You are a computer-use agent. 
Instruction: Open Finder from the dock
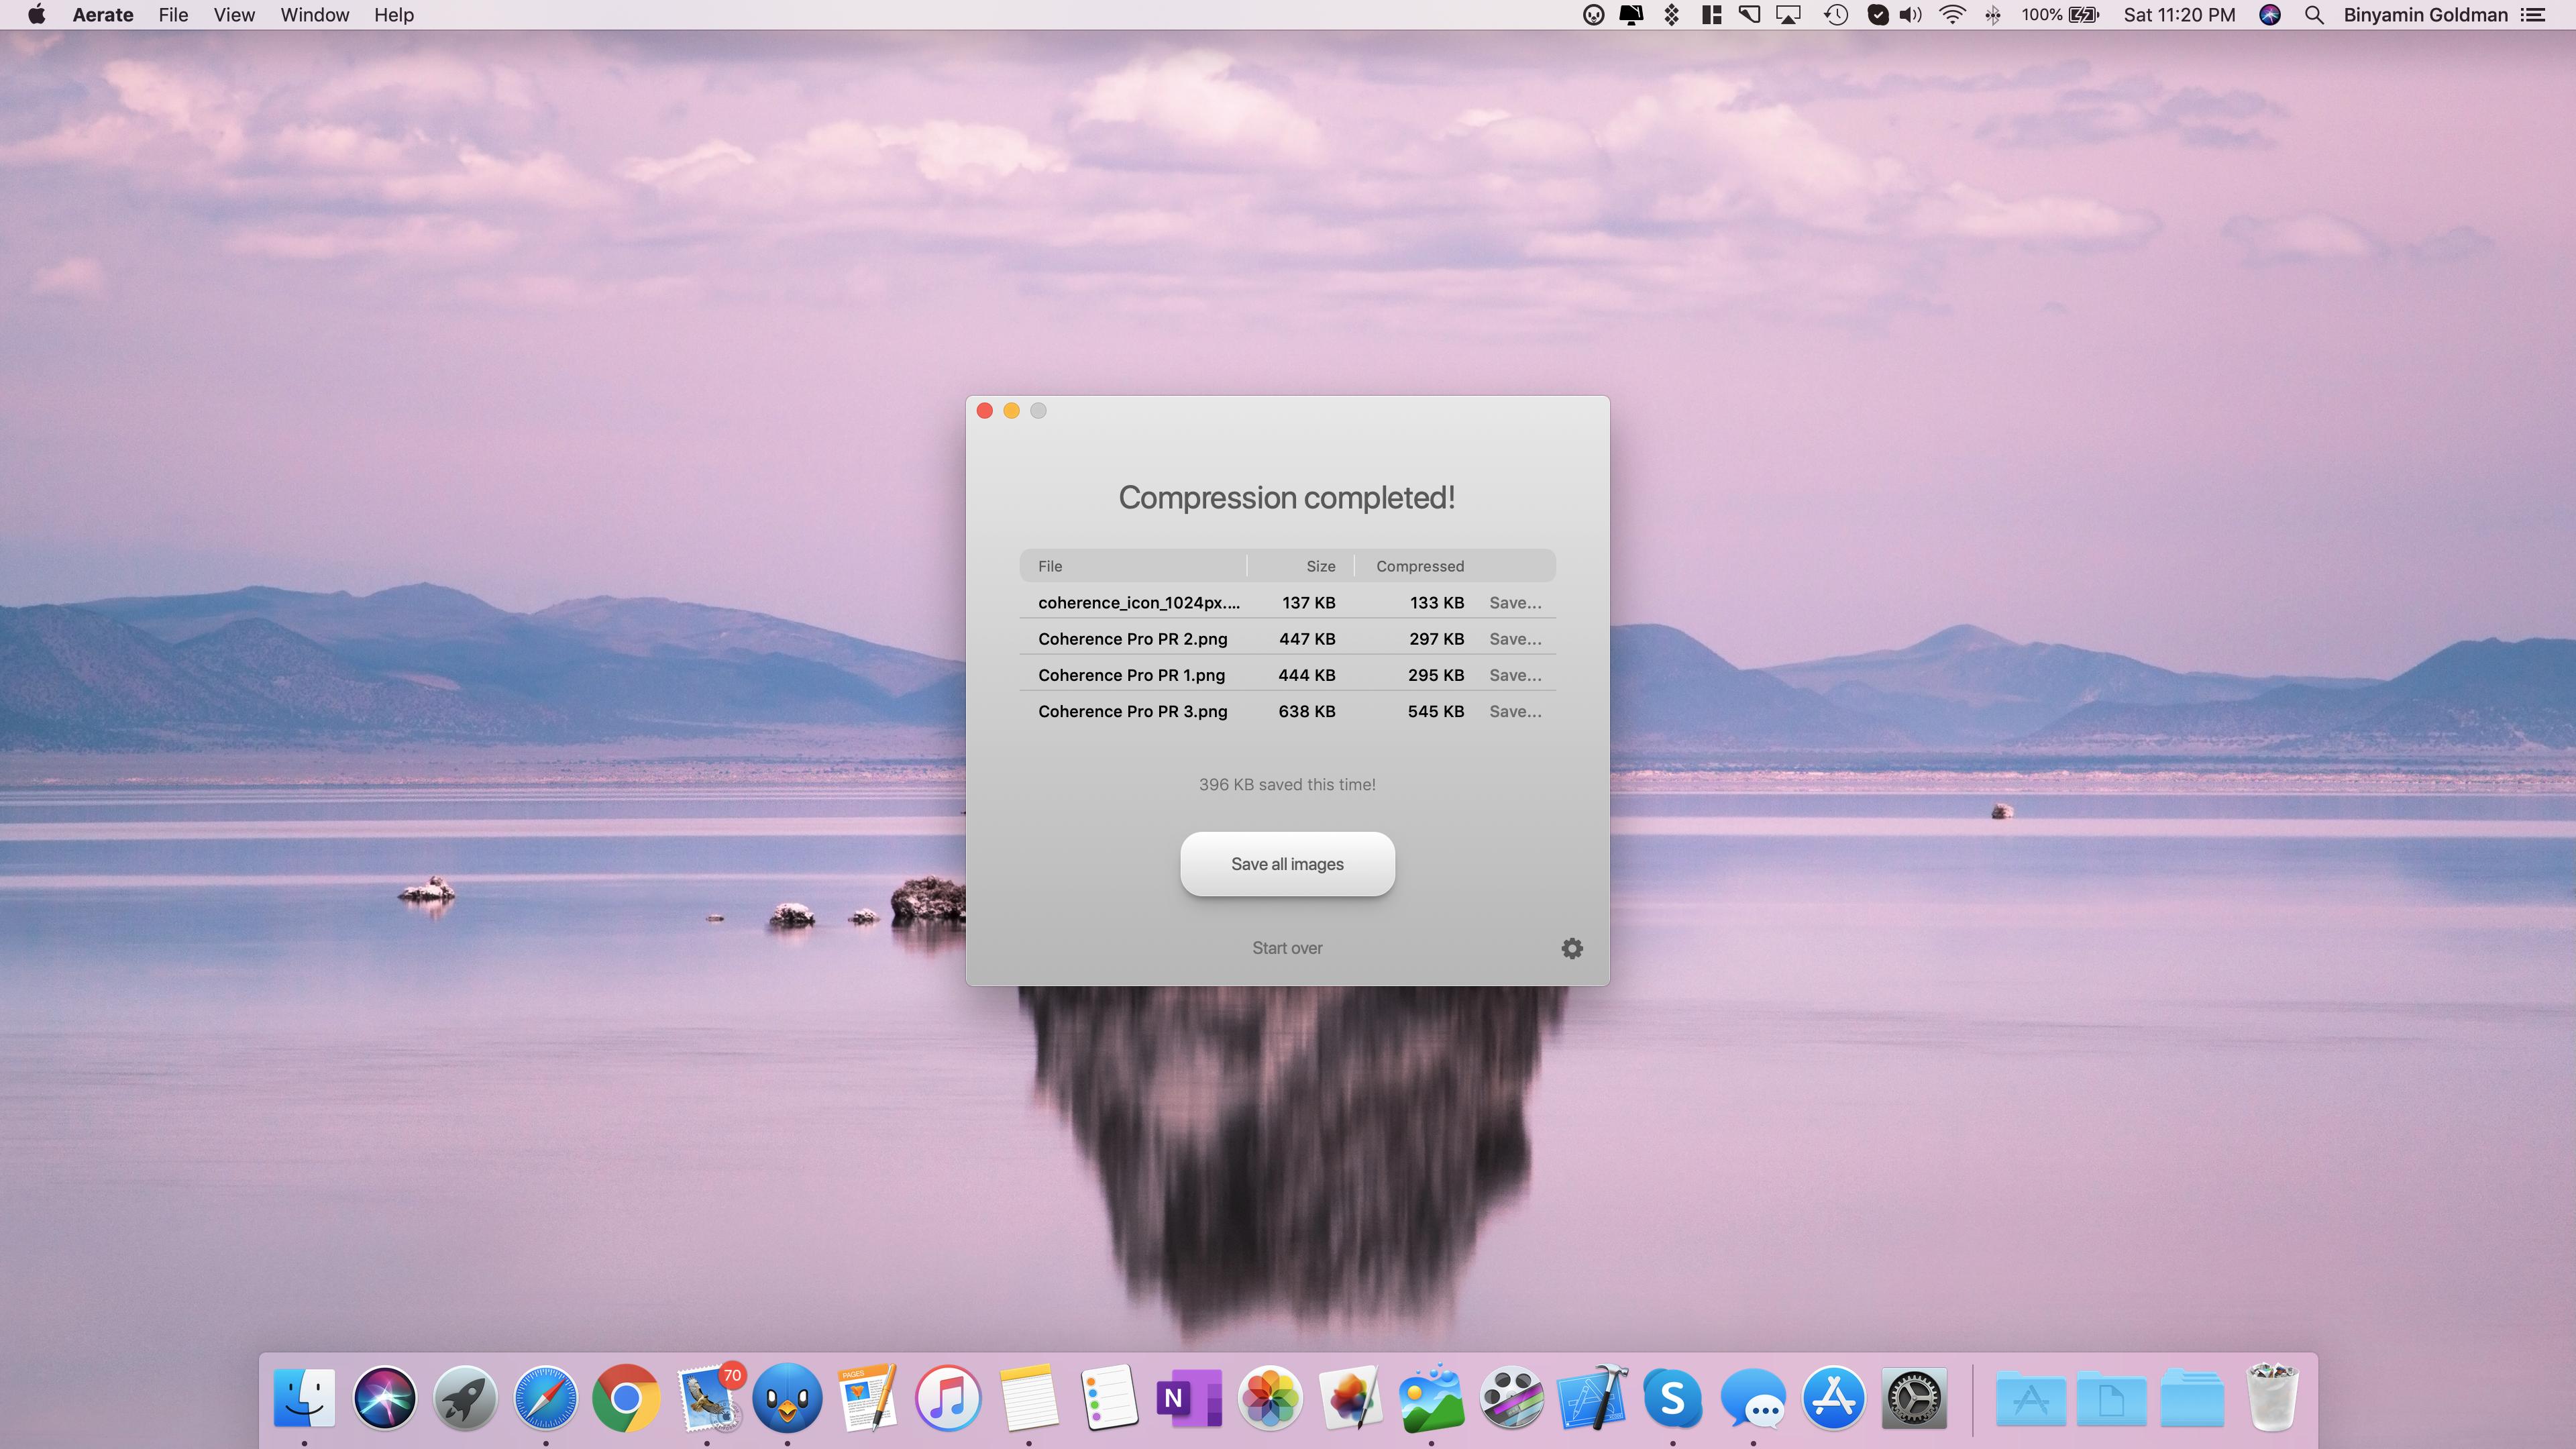pos(304,1398)
